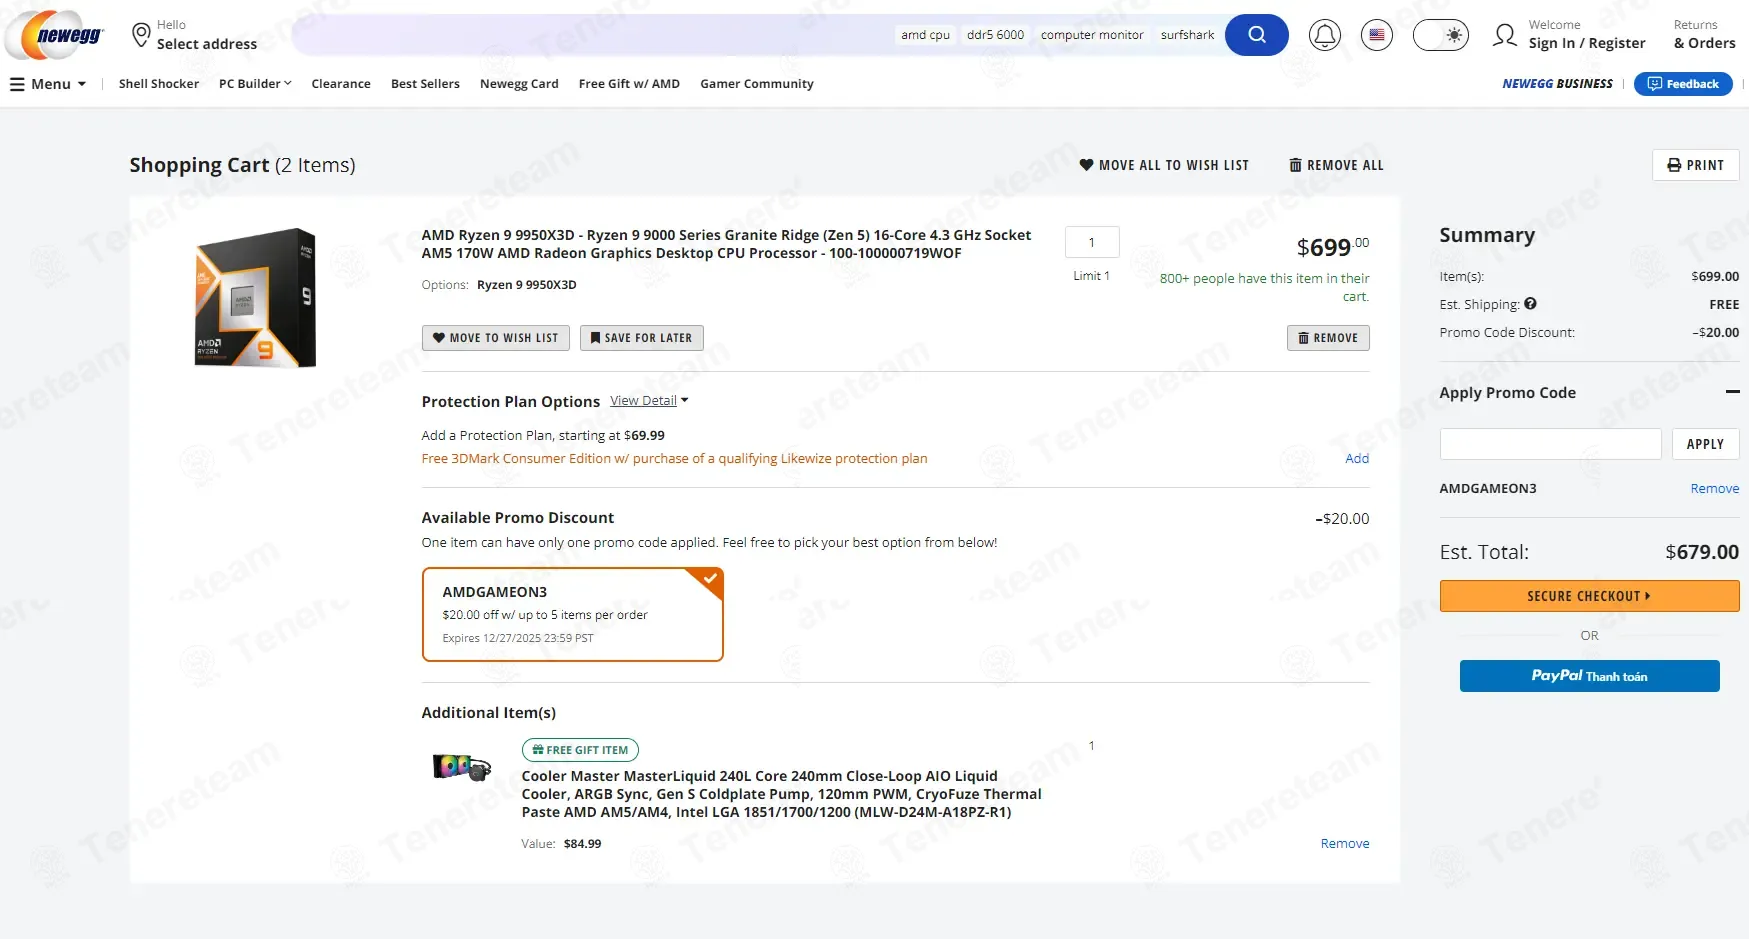Toggle the light/dark theme switch
Viewport: 1749px width, 939px height.
tap(1440, 35)
